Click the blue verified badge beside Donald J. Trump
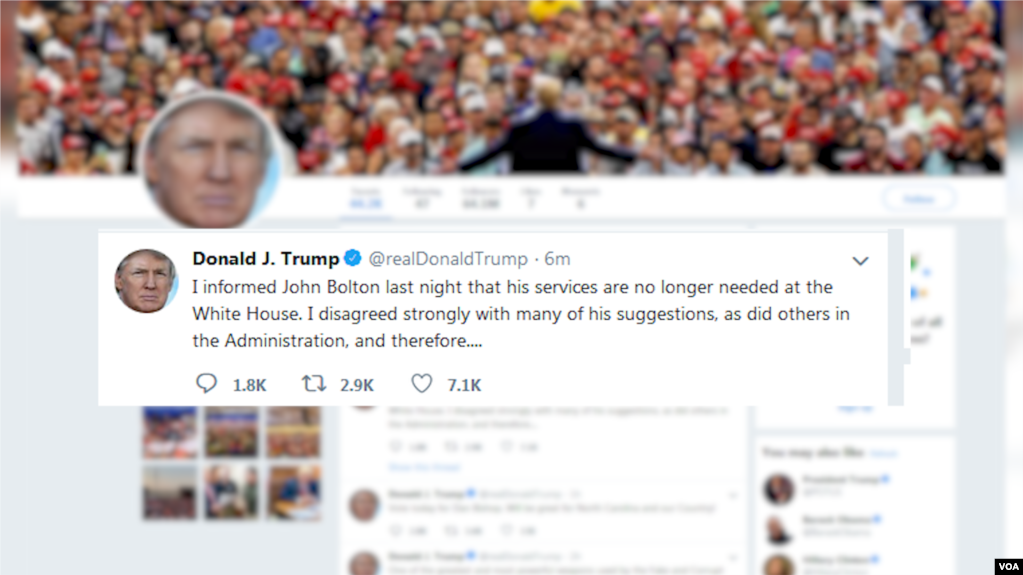This screenshot has width=1023, height=575. [x=353, y=258]
